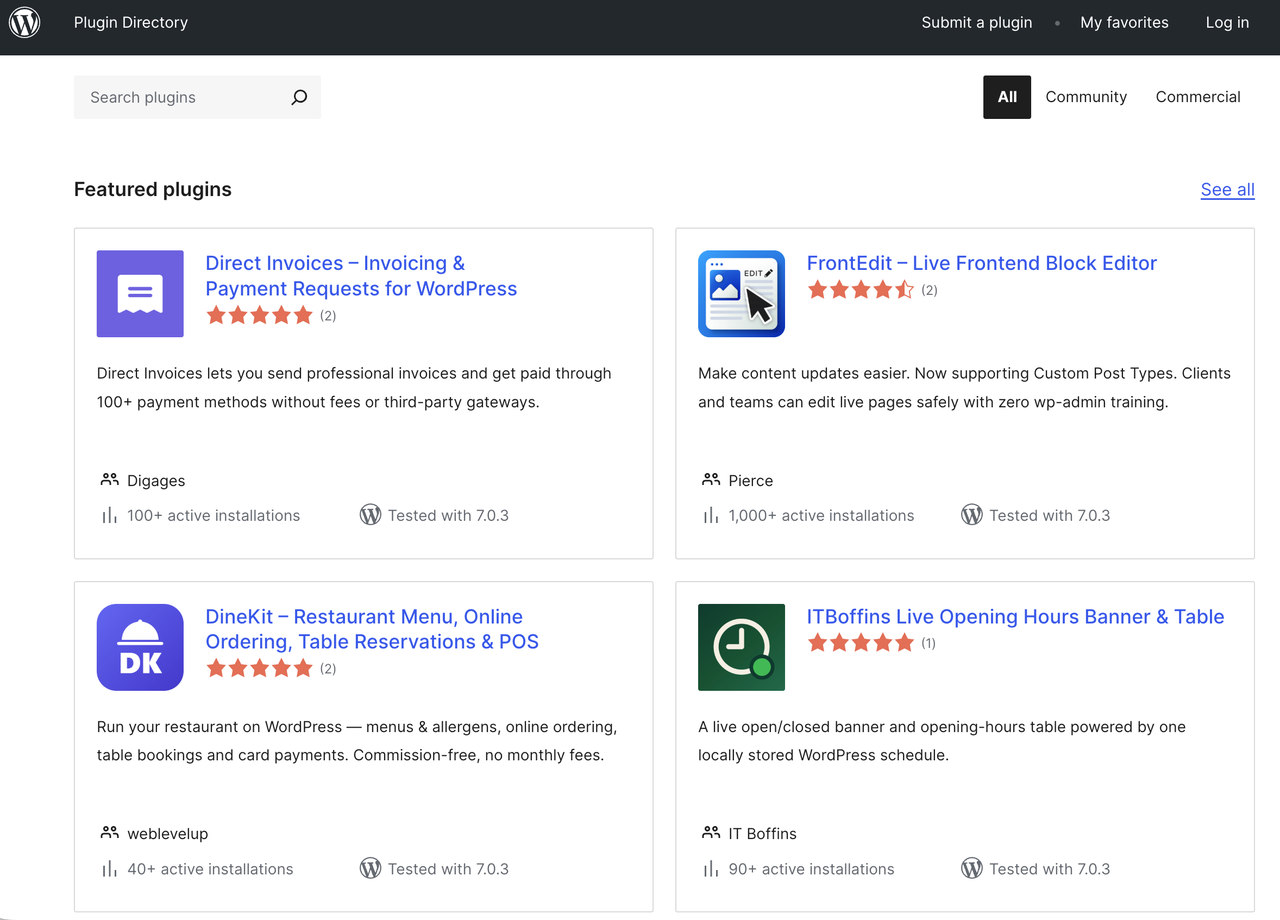Click the Digages author name

coord(156,481)
